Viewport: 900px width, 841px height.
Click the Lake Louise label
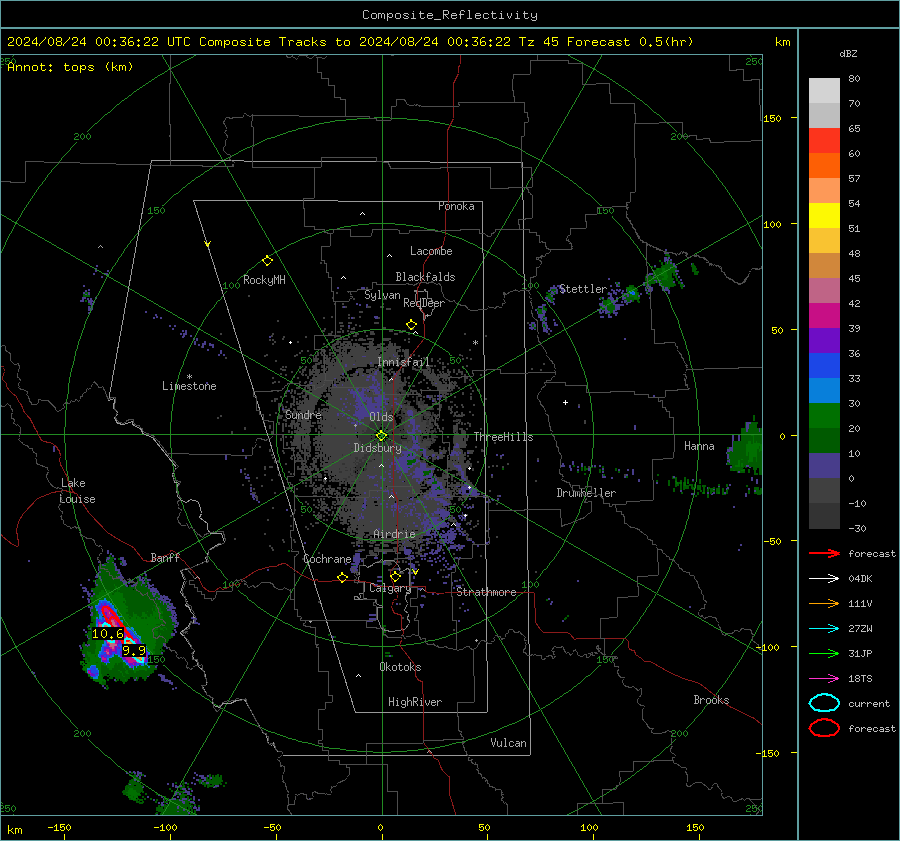77,491
